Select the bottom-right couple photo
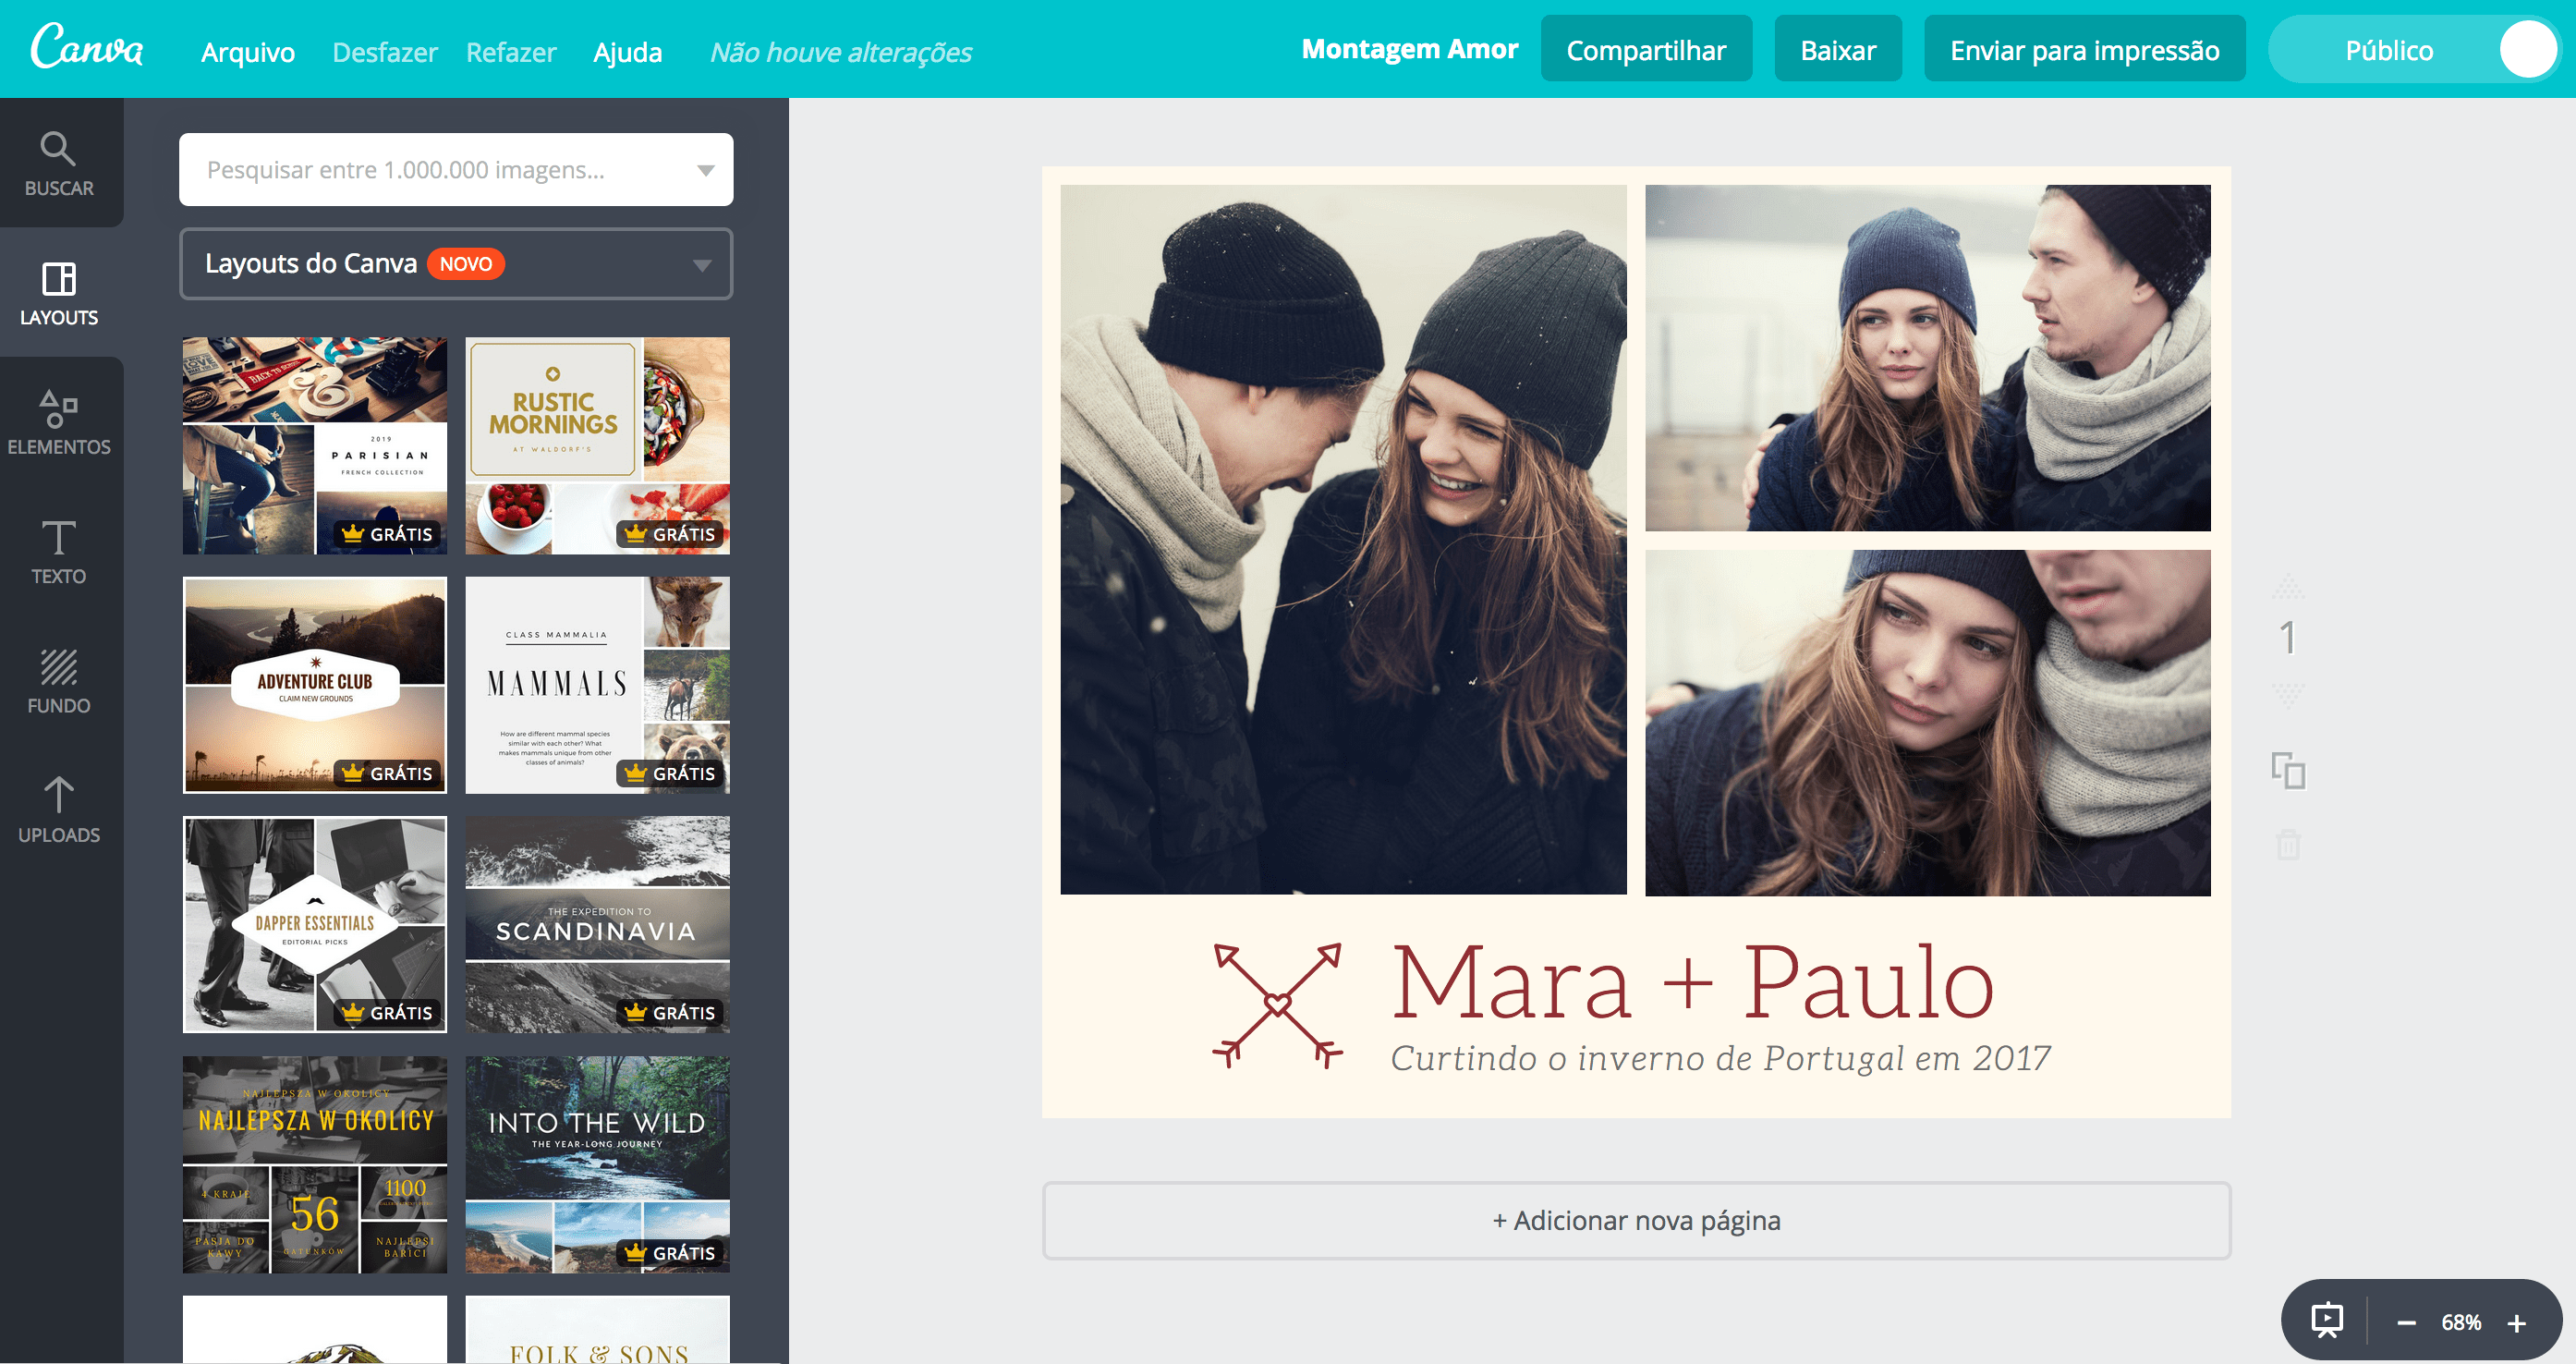Image resolution: width=2576 pixels, height=1364 pixels. [x=1928, y=723]
